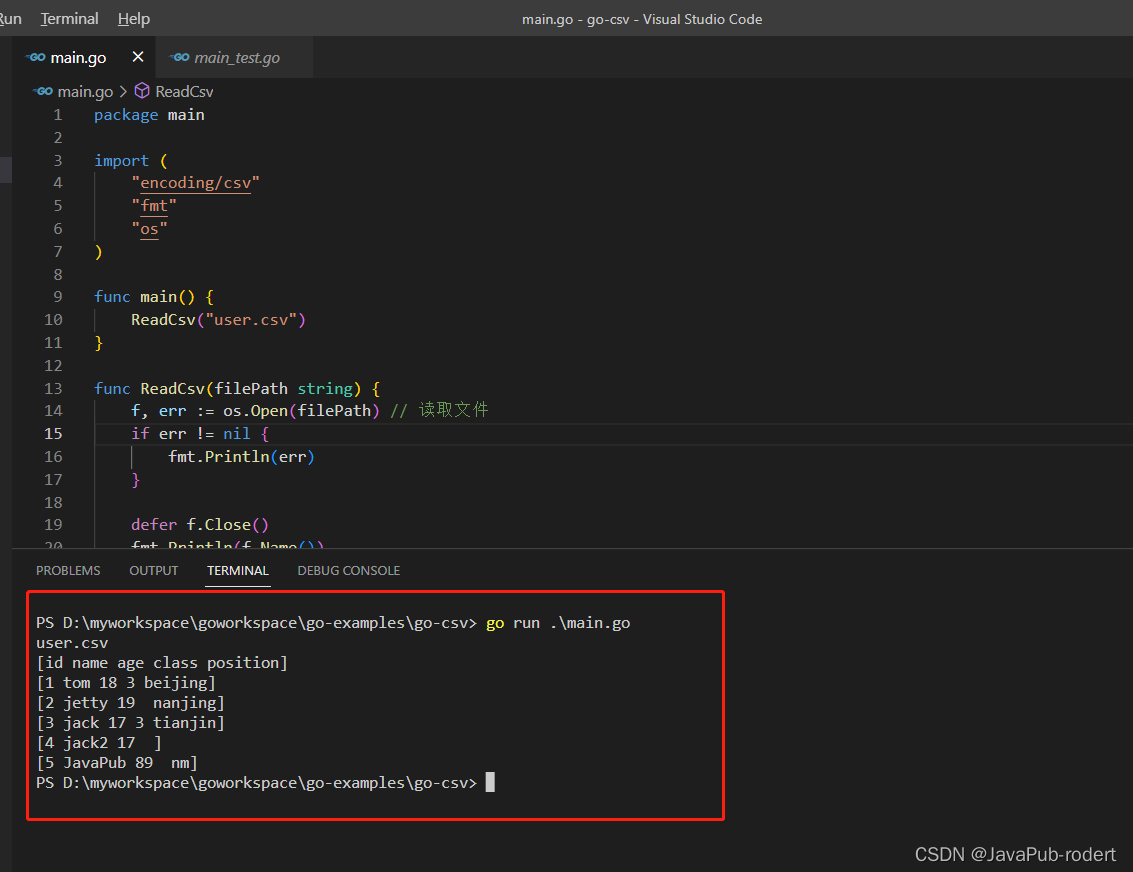Click the Go file icon on main_test.go tab
This screenshot has height=872, width=1133.
pos(180,57)
